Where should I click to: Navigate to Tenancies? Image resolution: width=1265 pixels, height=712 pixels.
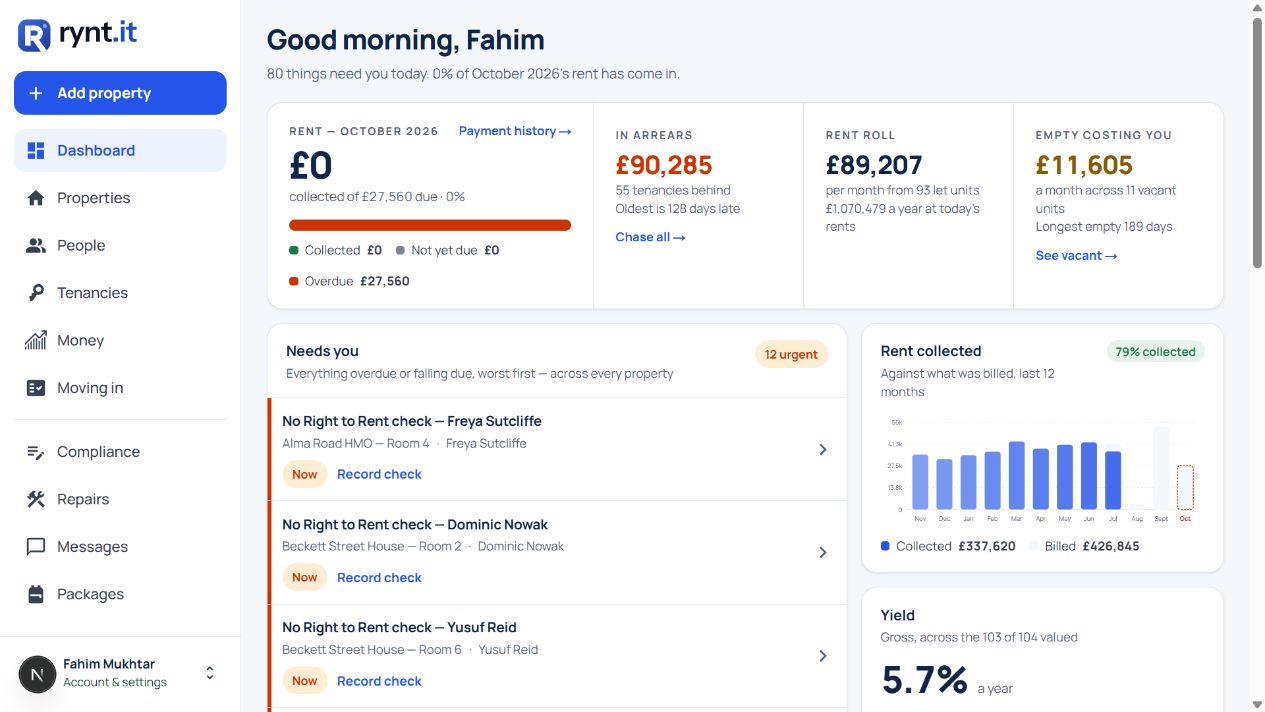coord(120,293)
